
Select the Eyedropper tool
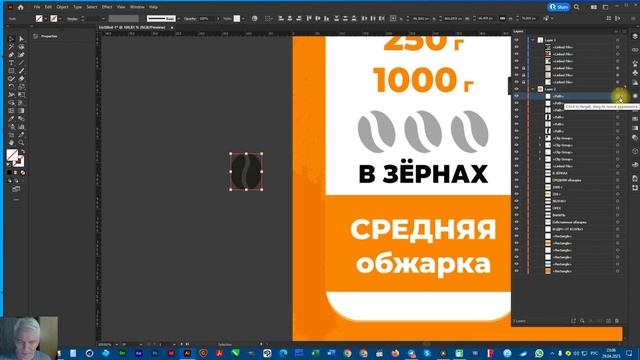(x=11, y=119)
